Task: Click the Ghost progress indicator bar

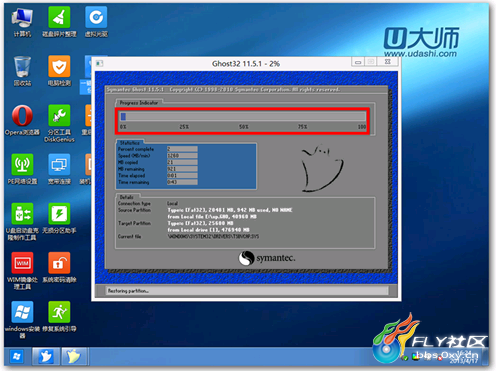Action: (243, 116)
